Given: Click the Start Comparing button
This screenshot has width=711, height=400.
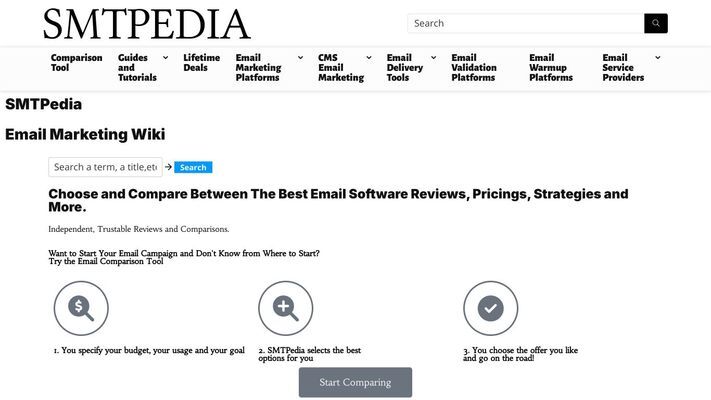Looking at the screenshot, I should point(356,382).
